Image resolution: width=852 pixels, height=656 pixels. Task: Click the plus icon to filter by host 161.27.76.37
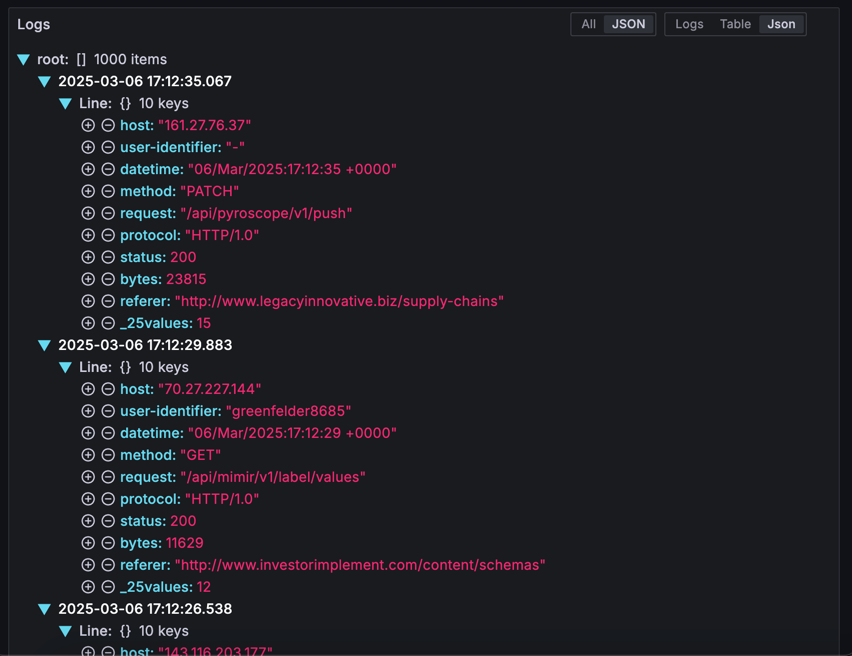88,125
